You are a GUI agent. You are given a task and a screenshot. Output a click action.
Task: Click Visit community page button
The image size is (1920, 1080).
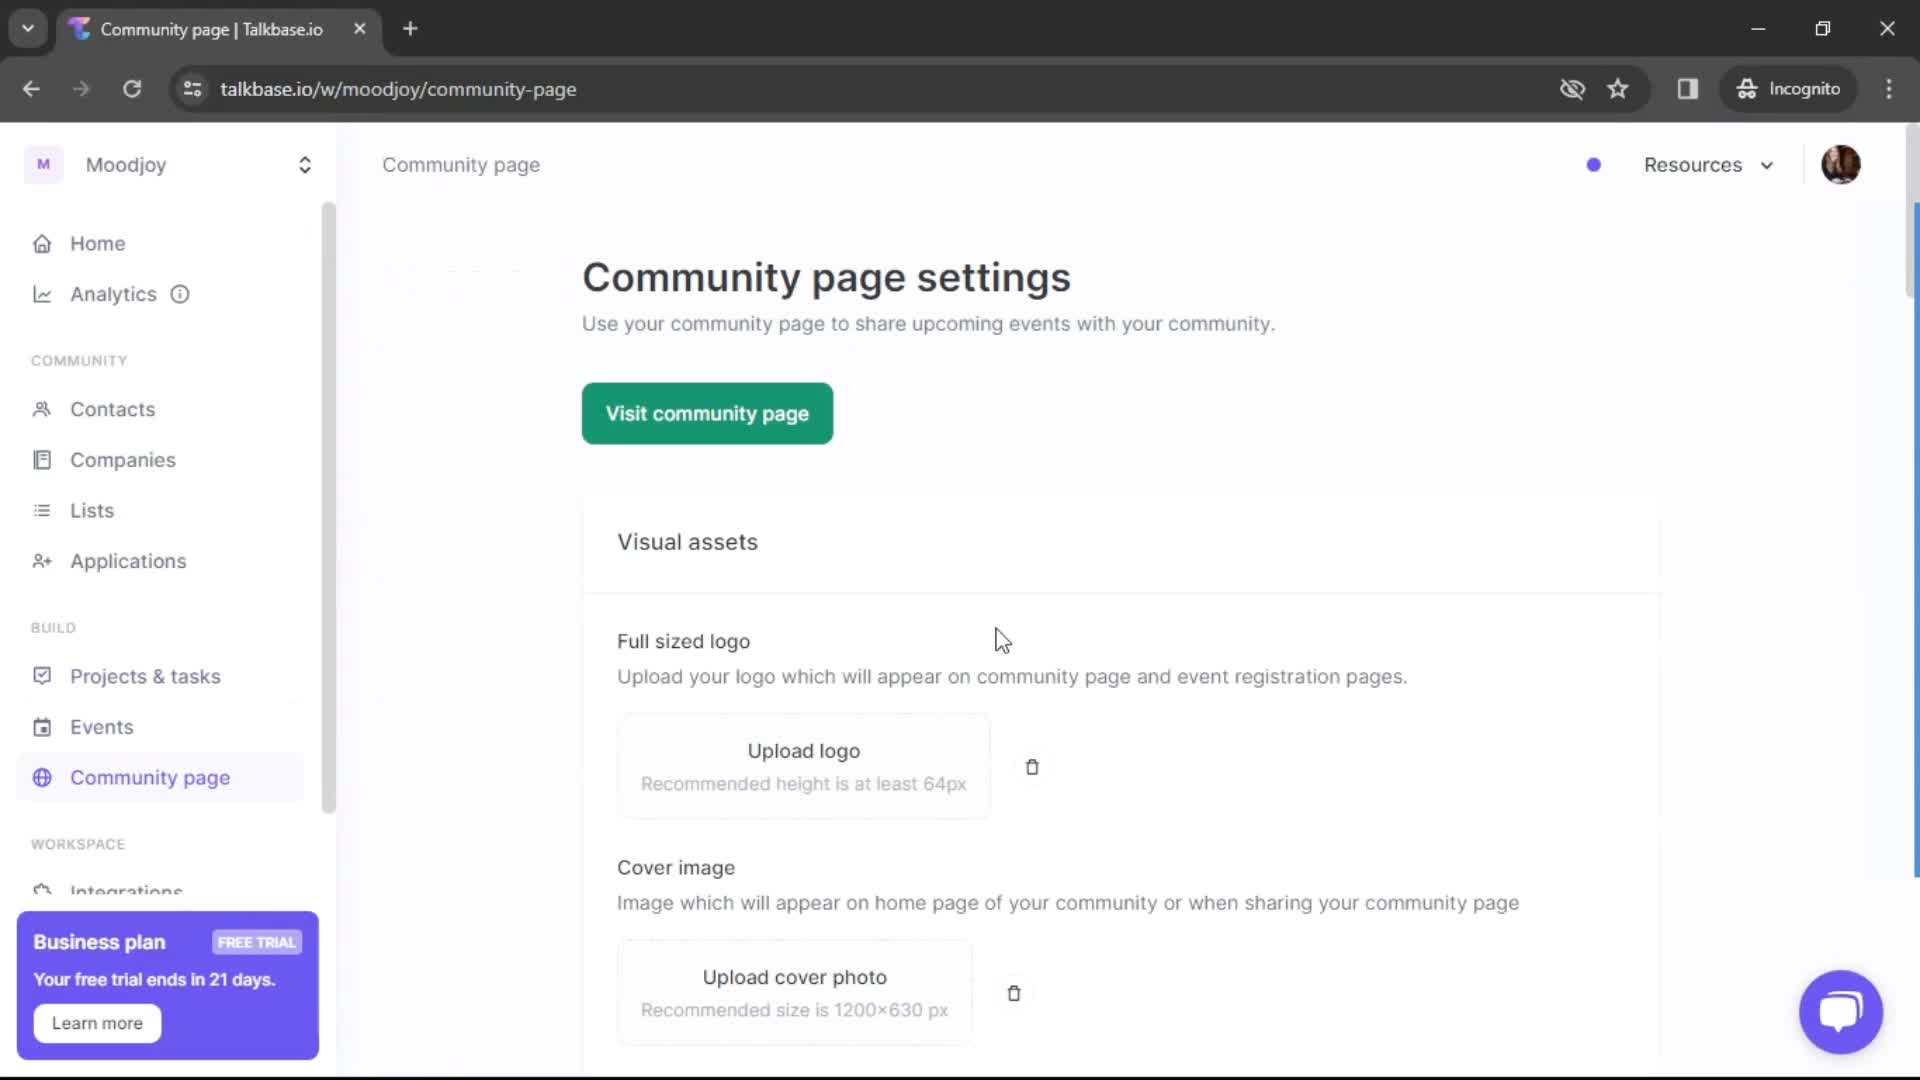(x=707, y=413)
